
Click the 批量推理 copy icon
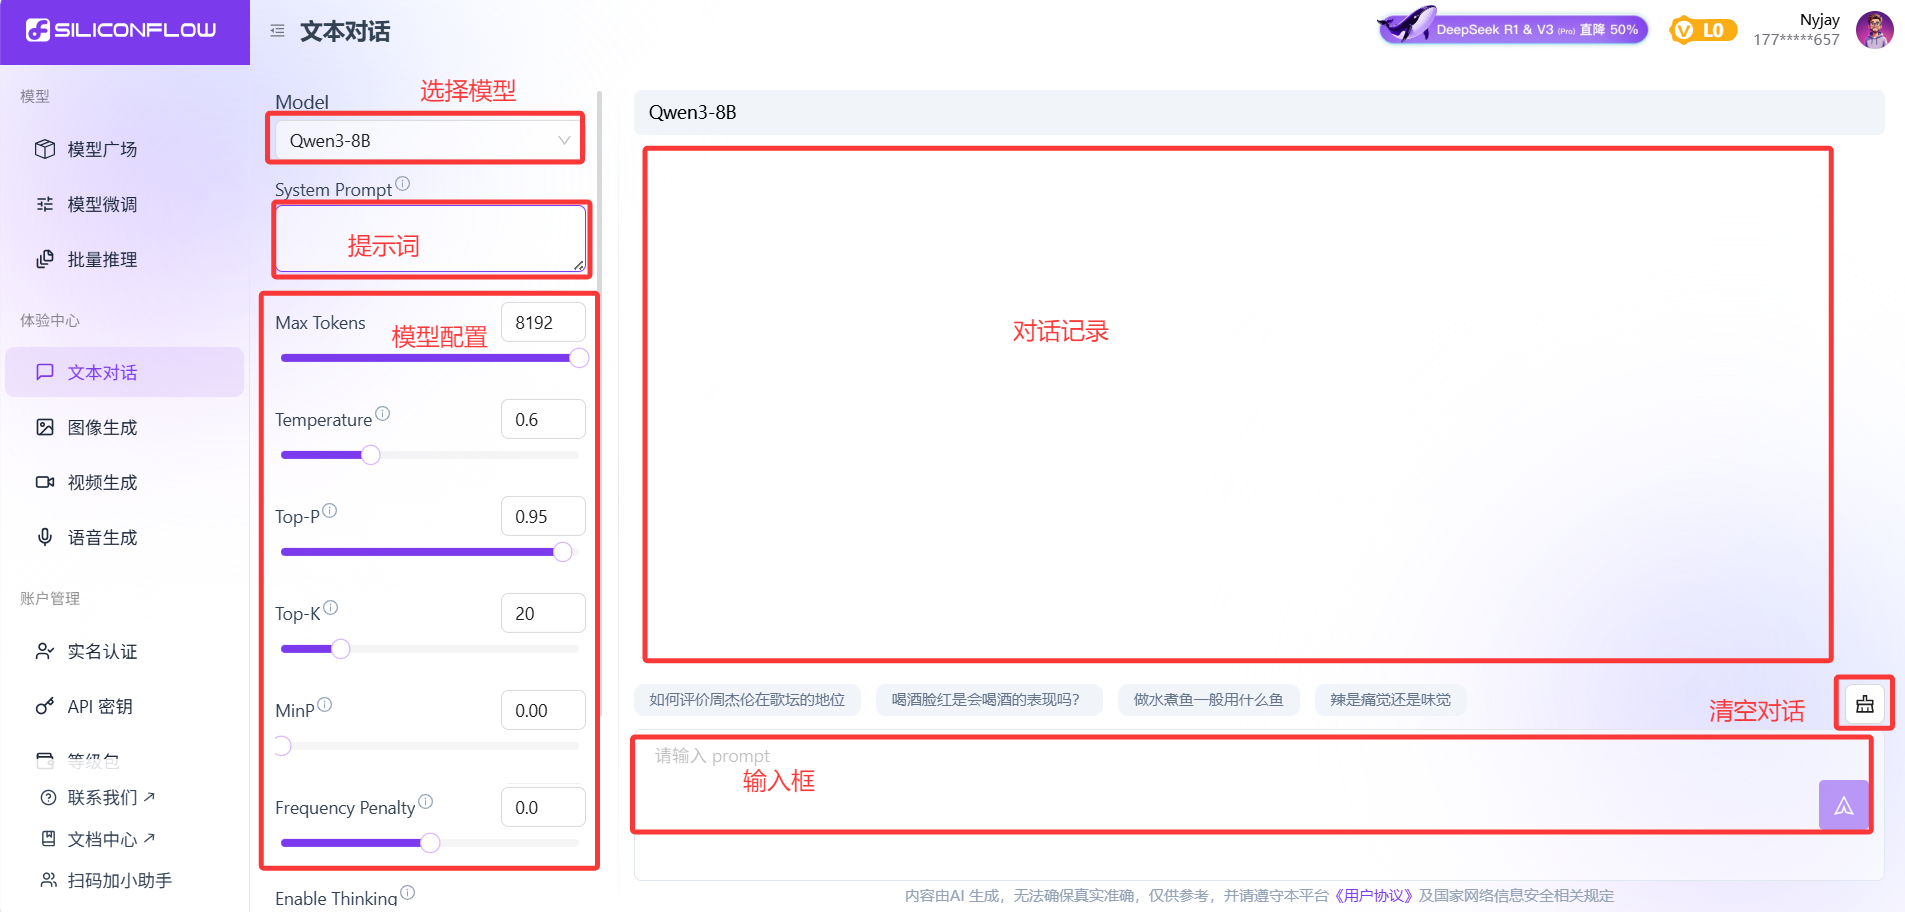point(45,259)
